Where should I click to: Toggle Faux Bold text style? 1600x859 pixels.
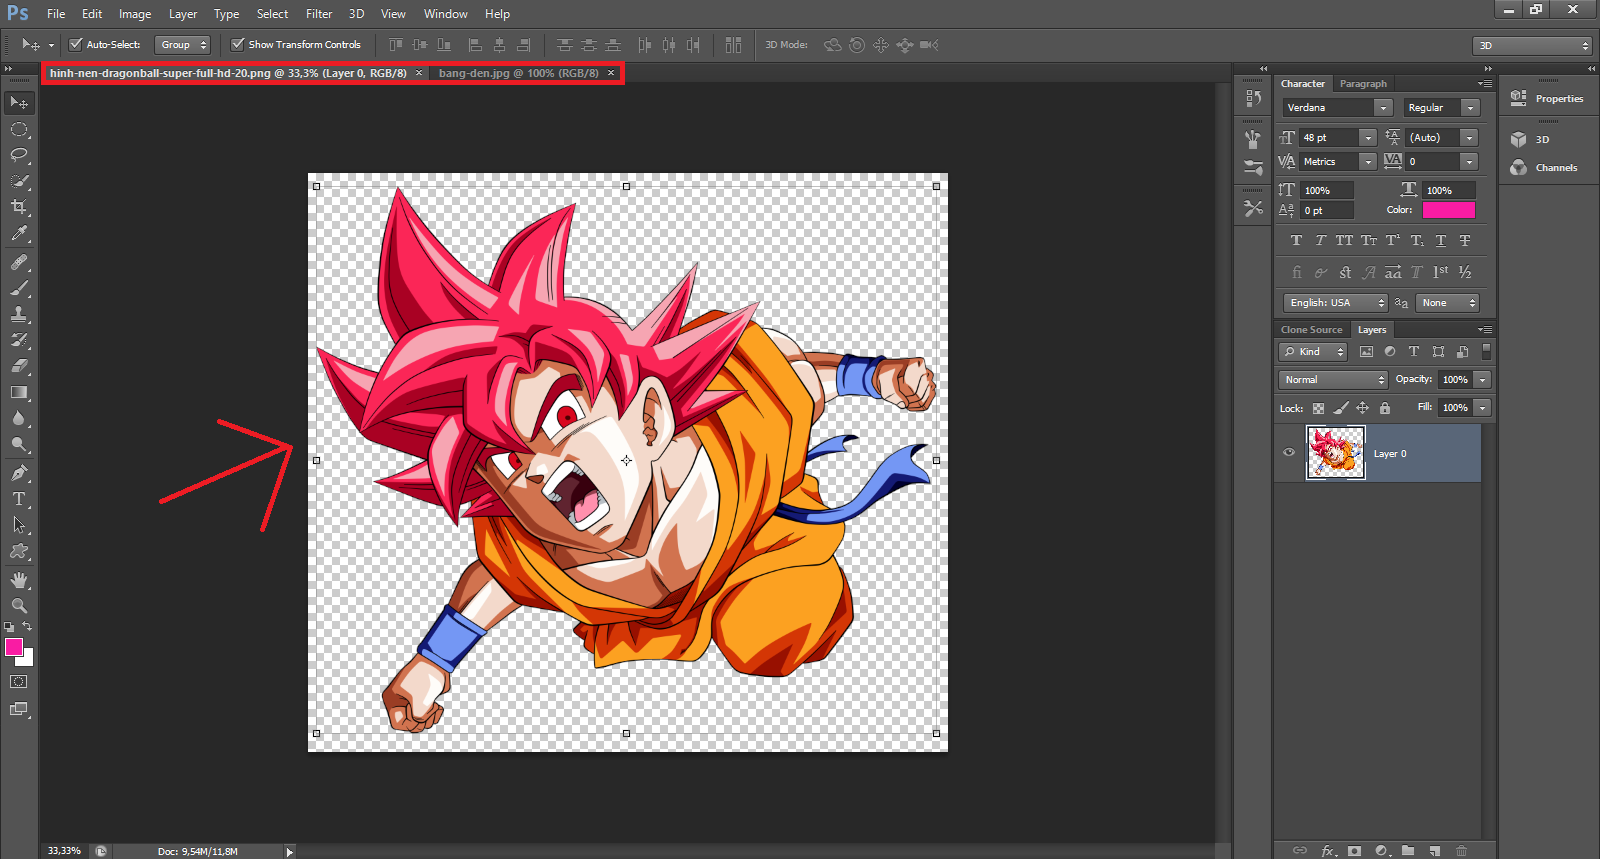pyautogui.click(x=1296, y=240)
